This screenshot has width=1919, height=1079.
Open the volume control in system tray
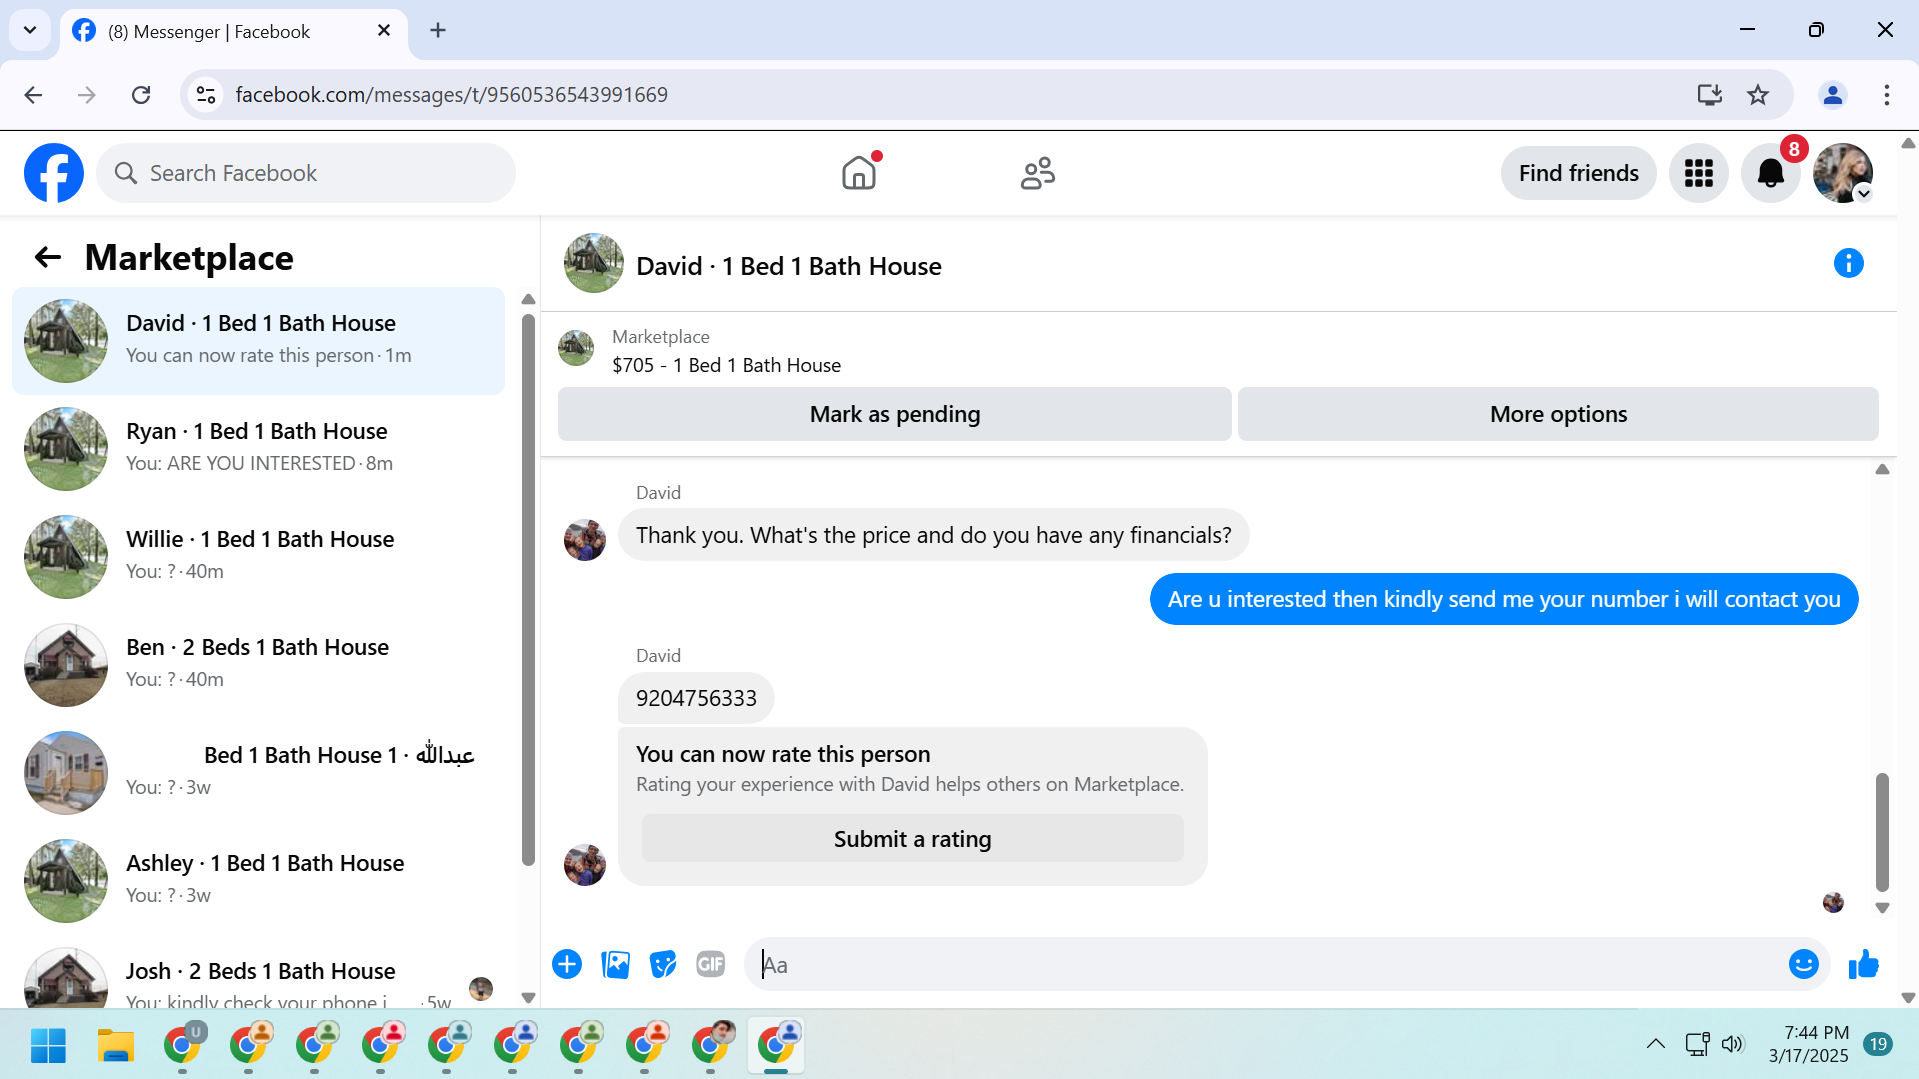coord(1733,1045)
